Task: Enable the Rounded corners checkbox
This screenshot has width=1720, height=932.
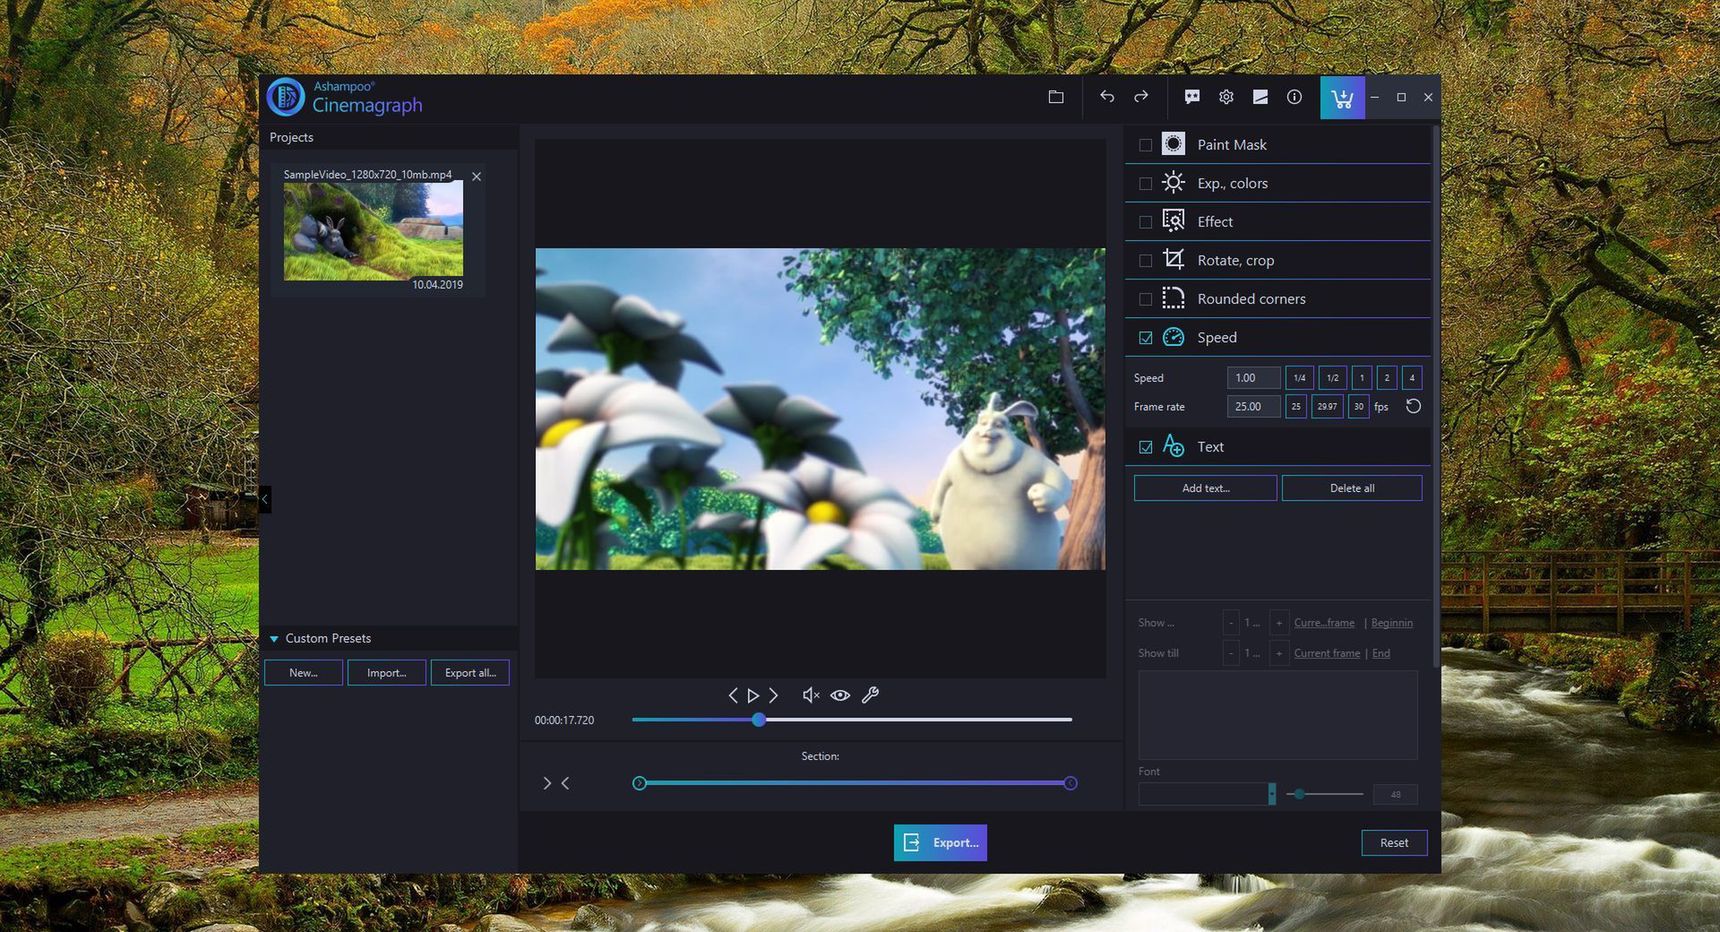Action: [x=1146, y=299]
